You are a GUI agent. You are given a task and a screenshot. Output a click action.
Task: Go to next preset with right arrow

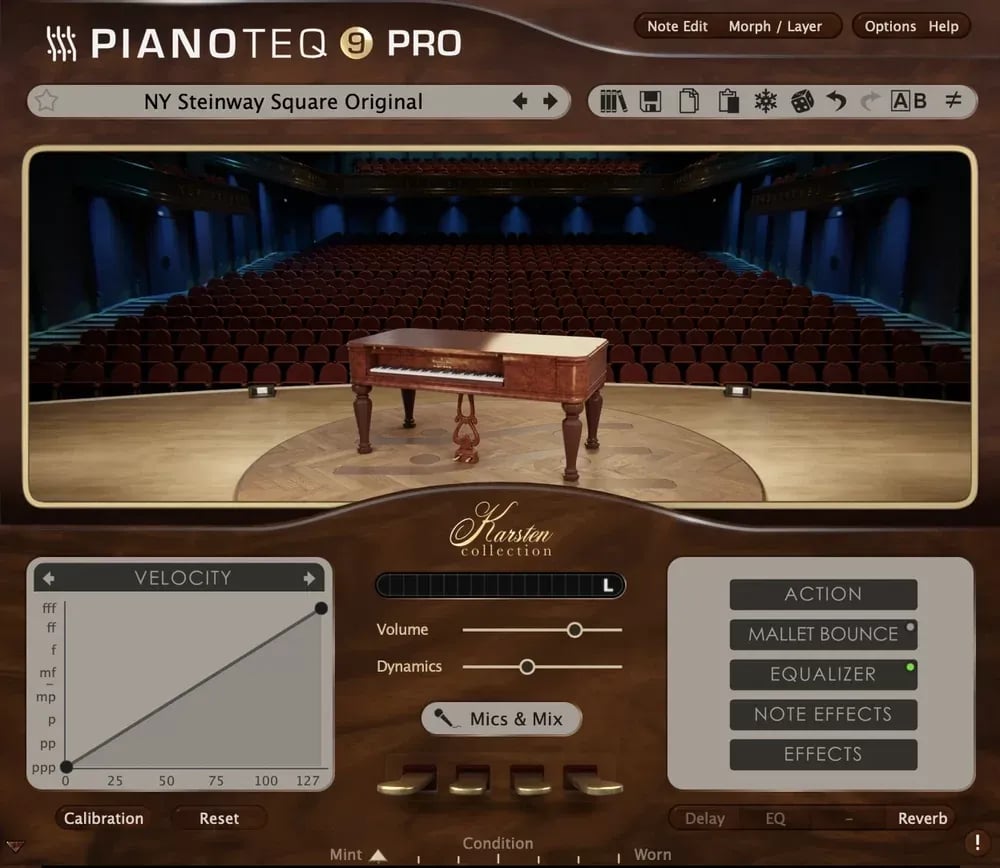[550, 101]
